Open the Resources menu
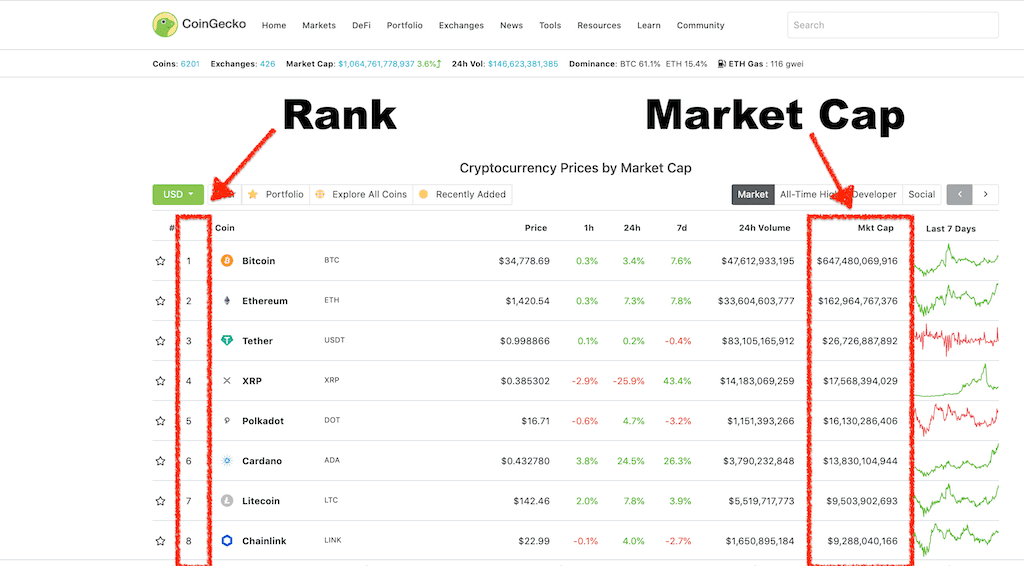This screenshot has width=1024, height=566. 599,25
